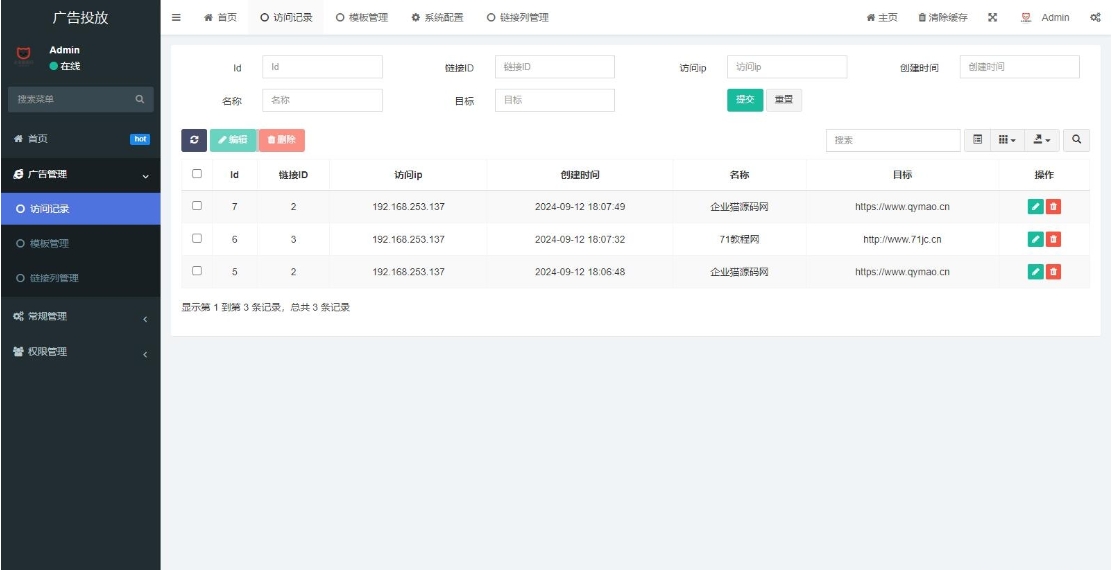Delete the record with Id 6
Image resolution: width=1112 pixels, height=570 pixels.
coord(1053,239)
